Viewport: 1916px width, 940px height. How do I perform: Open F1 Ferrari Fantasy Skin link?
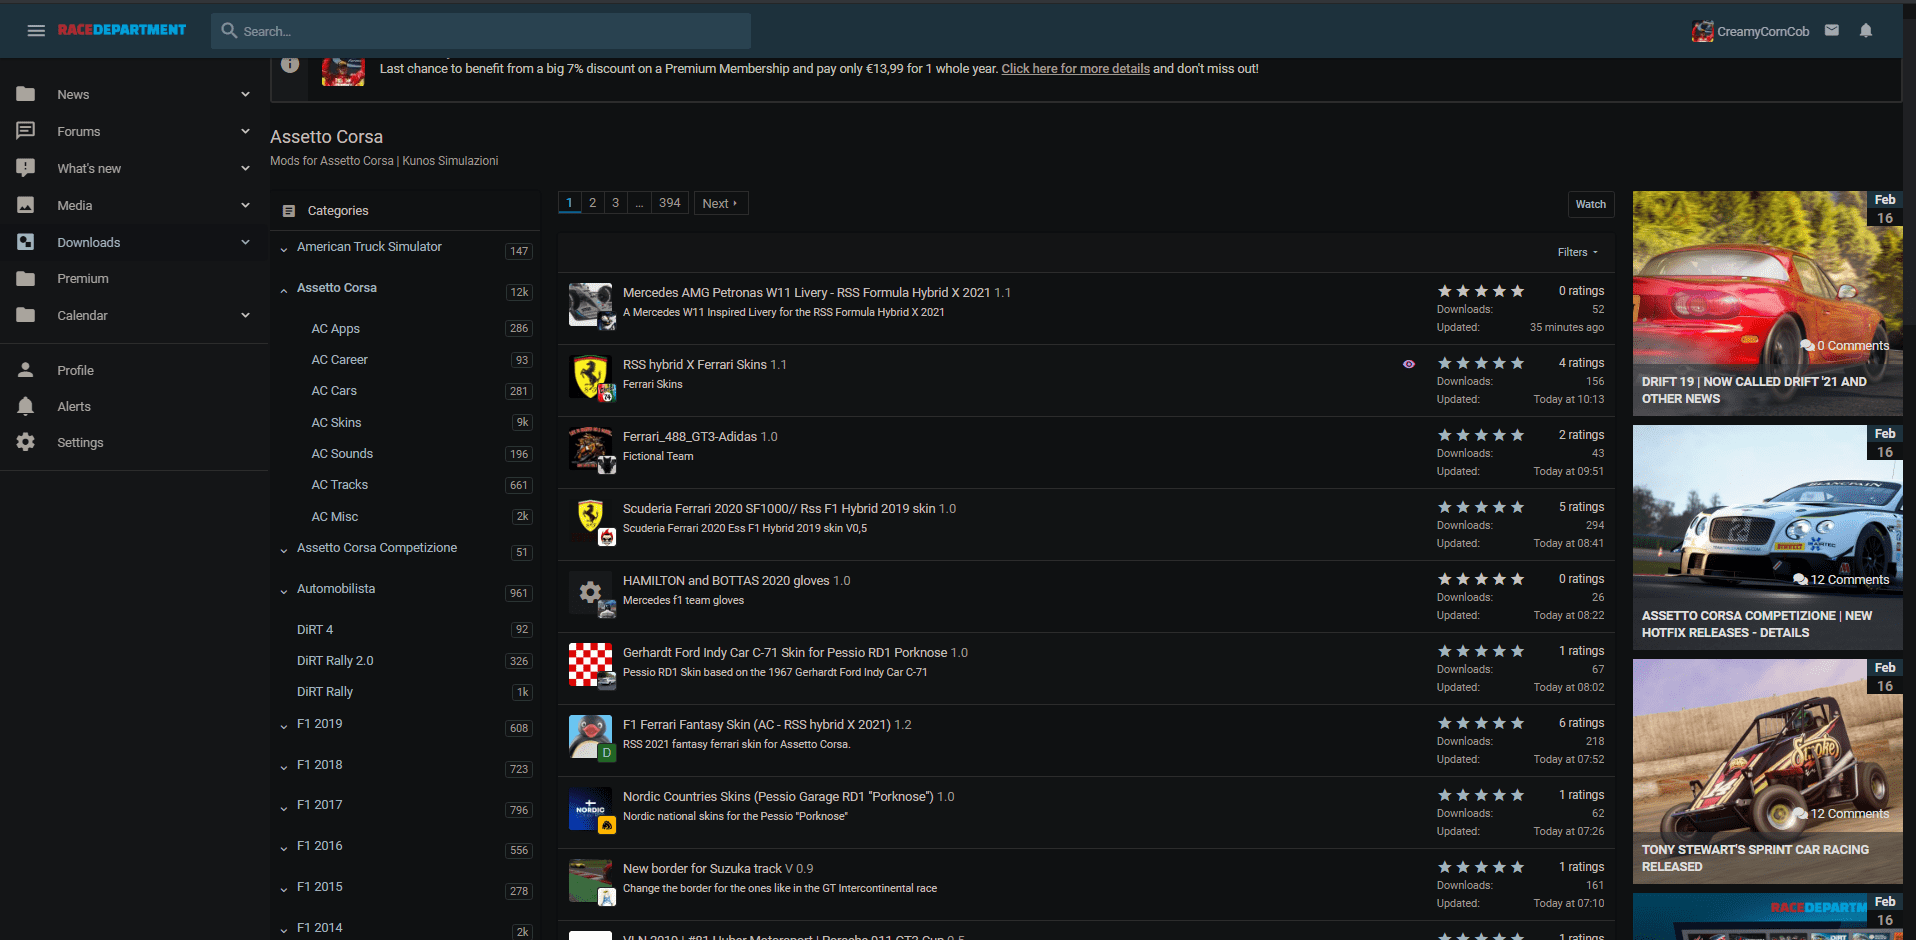756,725
